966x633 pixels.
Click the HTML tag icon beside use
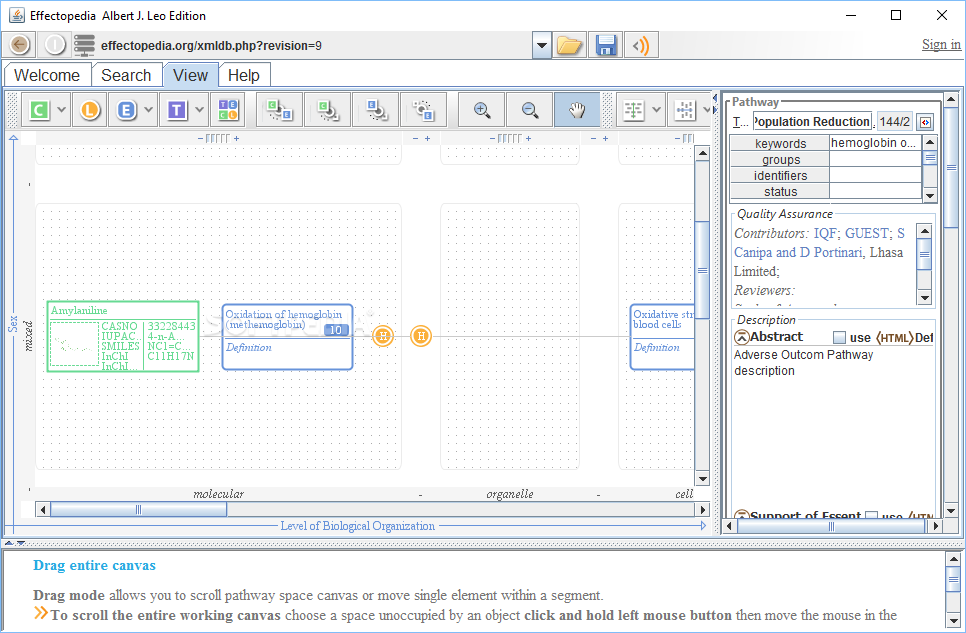coord(894,338)
